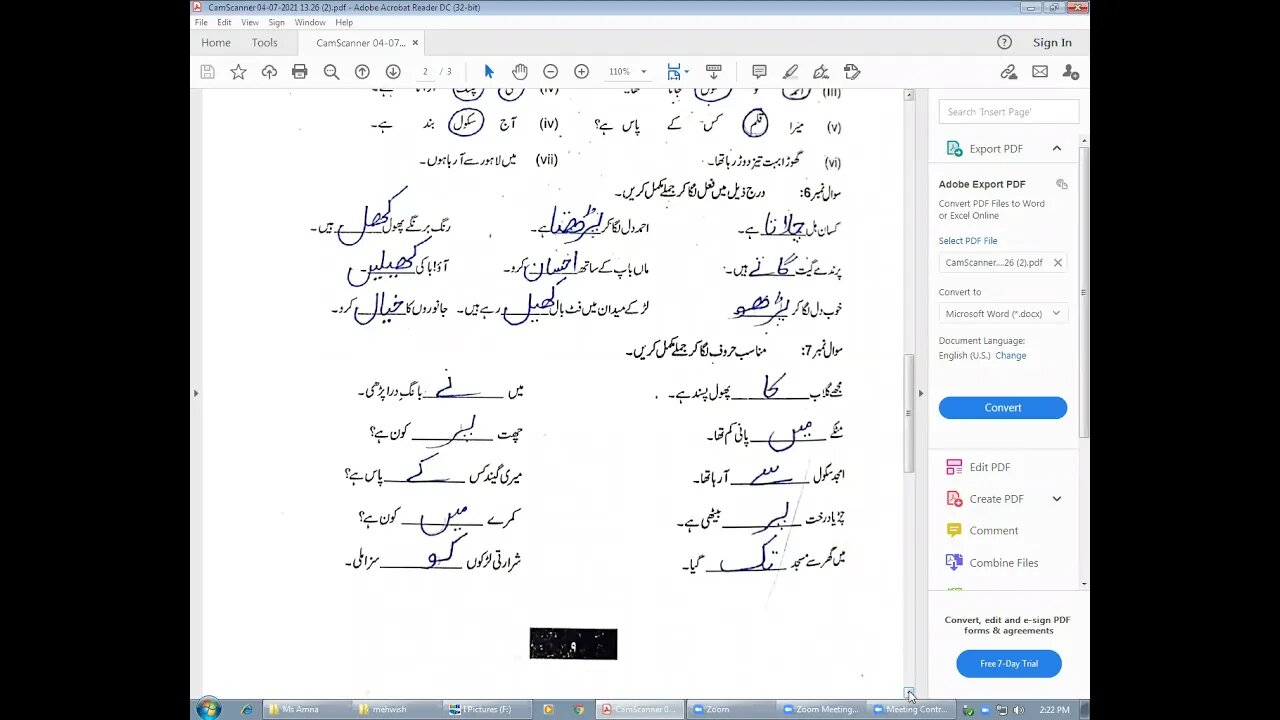Click copy icon beside Adobe Export PDF
The width and height of the screenshot is (1280, 720).
tap(1061, 185)
